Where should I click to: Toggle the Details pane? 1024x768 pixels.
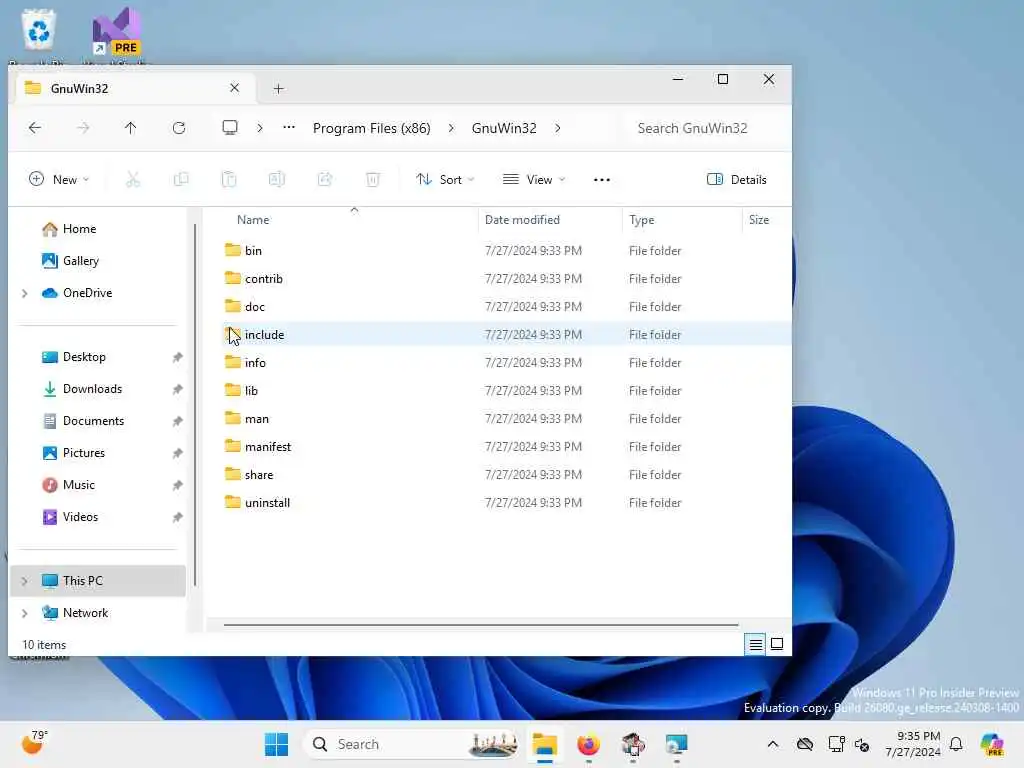(x=737, y=180)
